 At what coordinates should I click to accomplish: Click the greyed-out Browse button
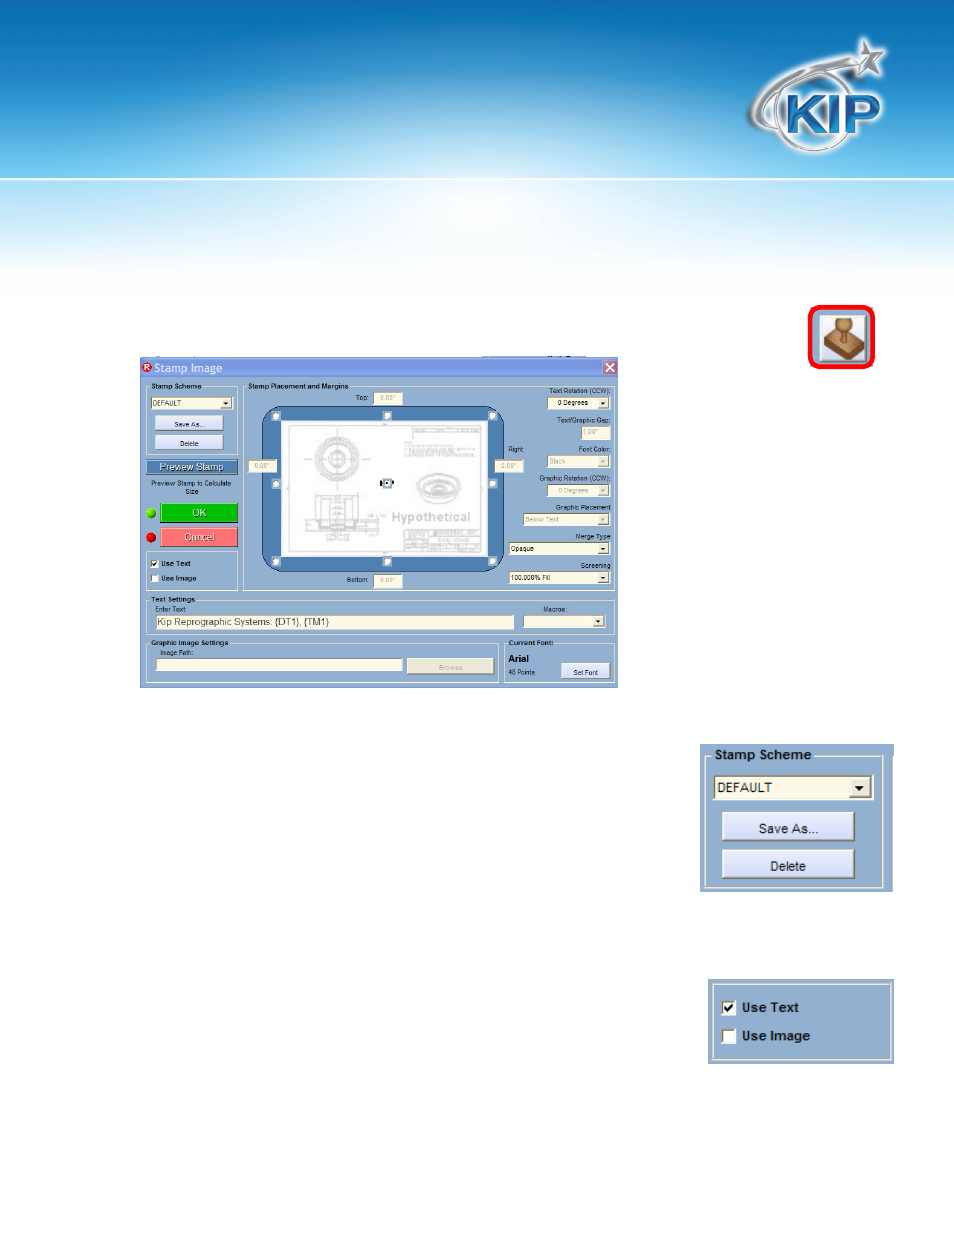point(450,667)
